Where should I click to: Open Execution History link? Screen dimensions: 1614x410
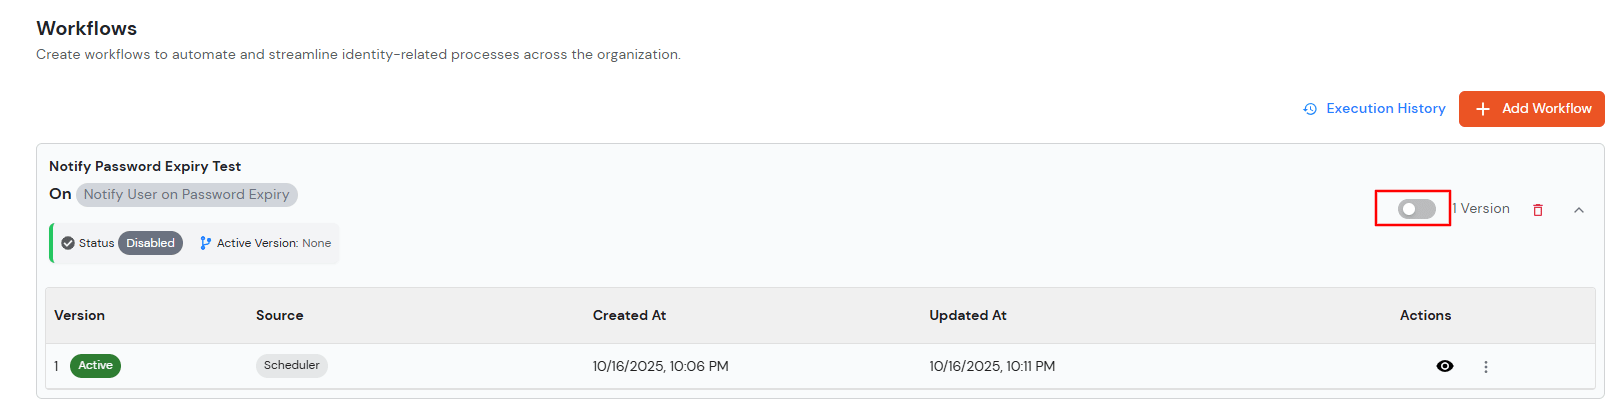1385,109
